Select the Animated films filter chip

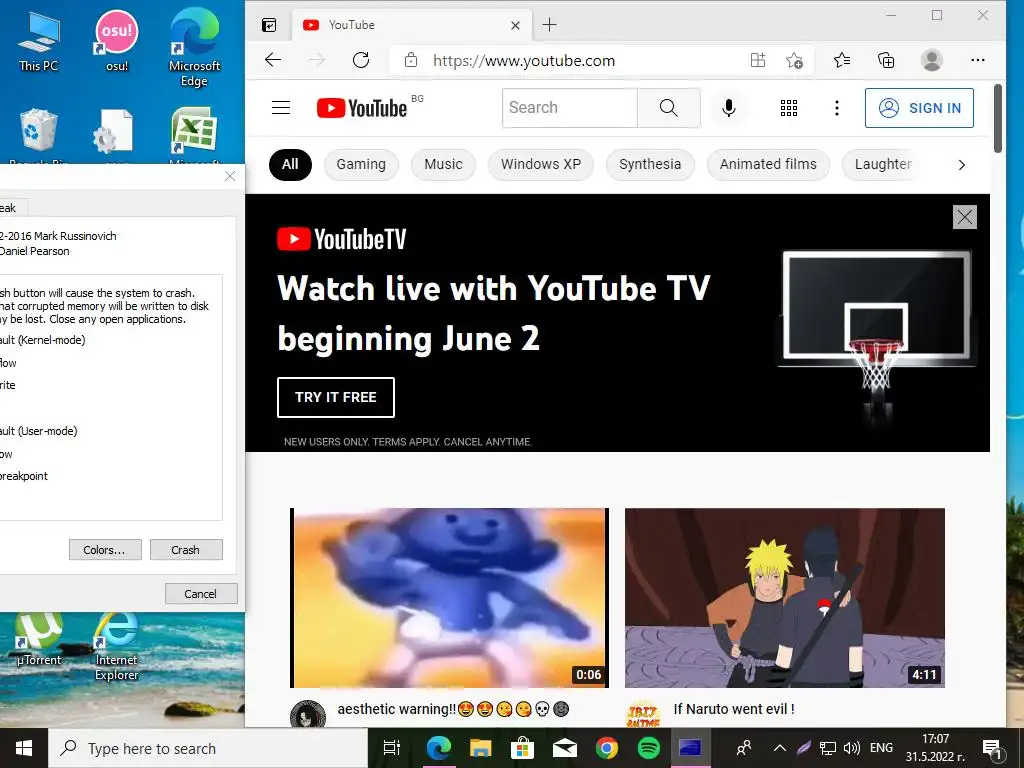pos(768,165)
